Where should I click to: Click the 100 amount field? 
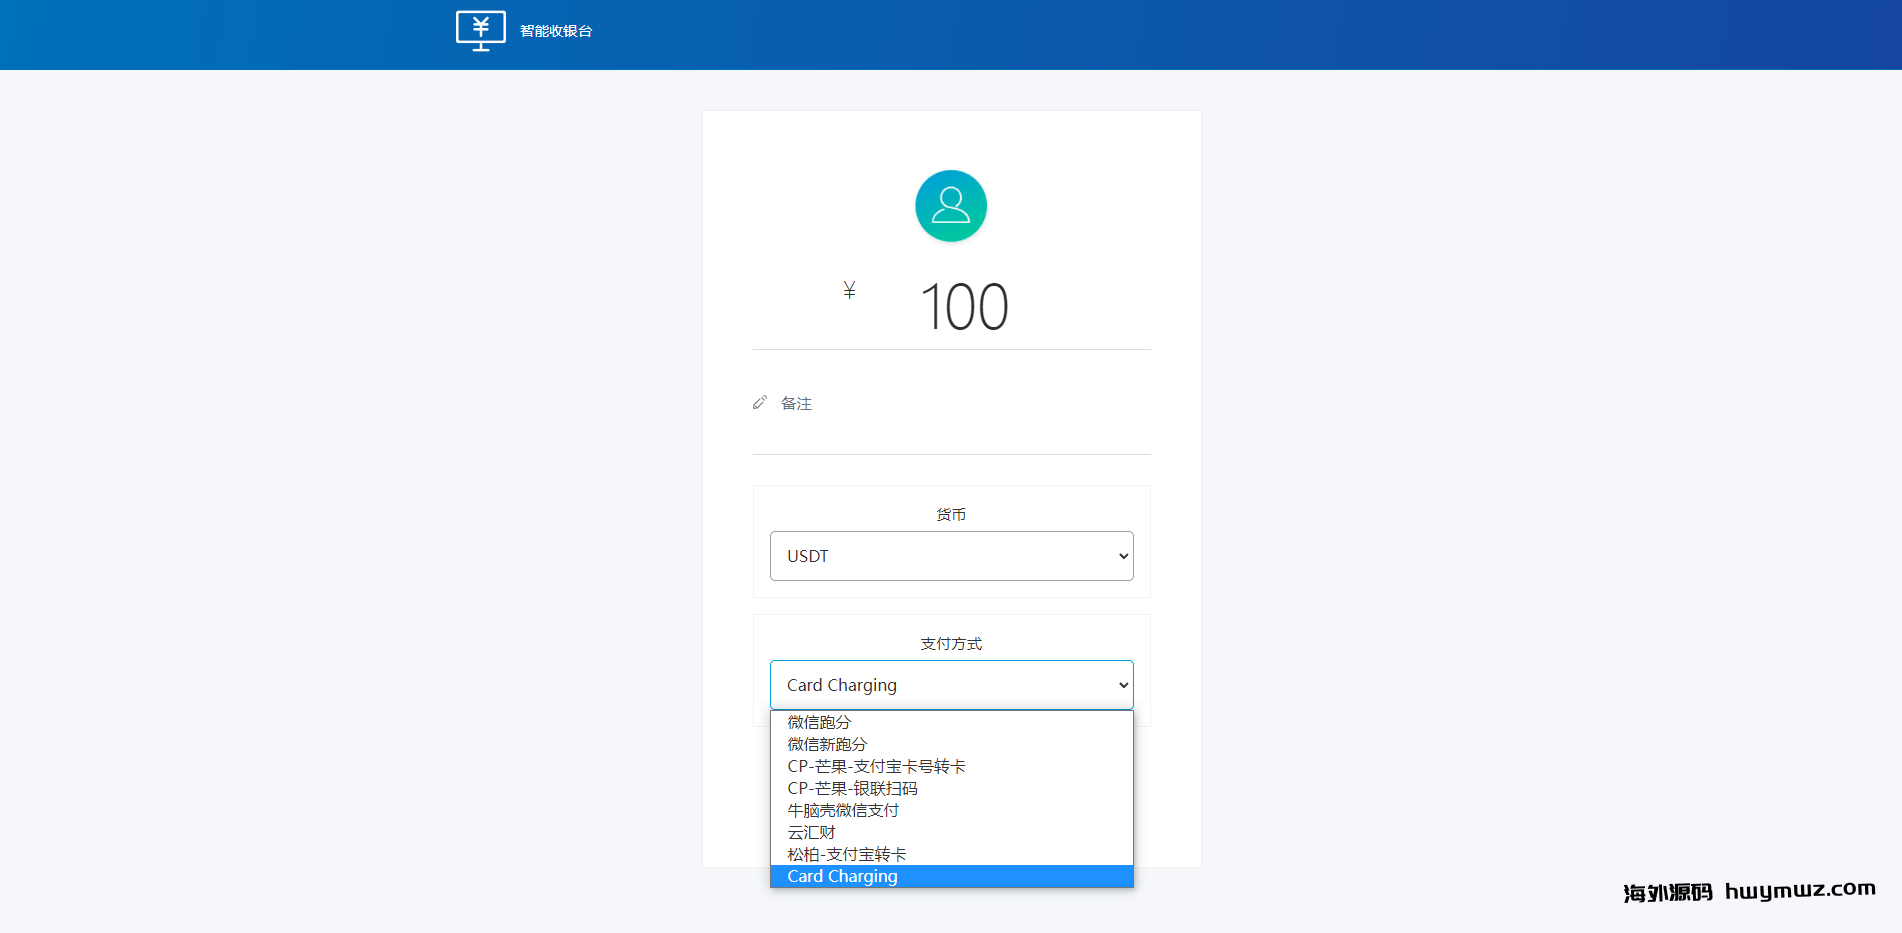964,307
